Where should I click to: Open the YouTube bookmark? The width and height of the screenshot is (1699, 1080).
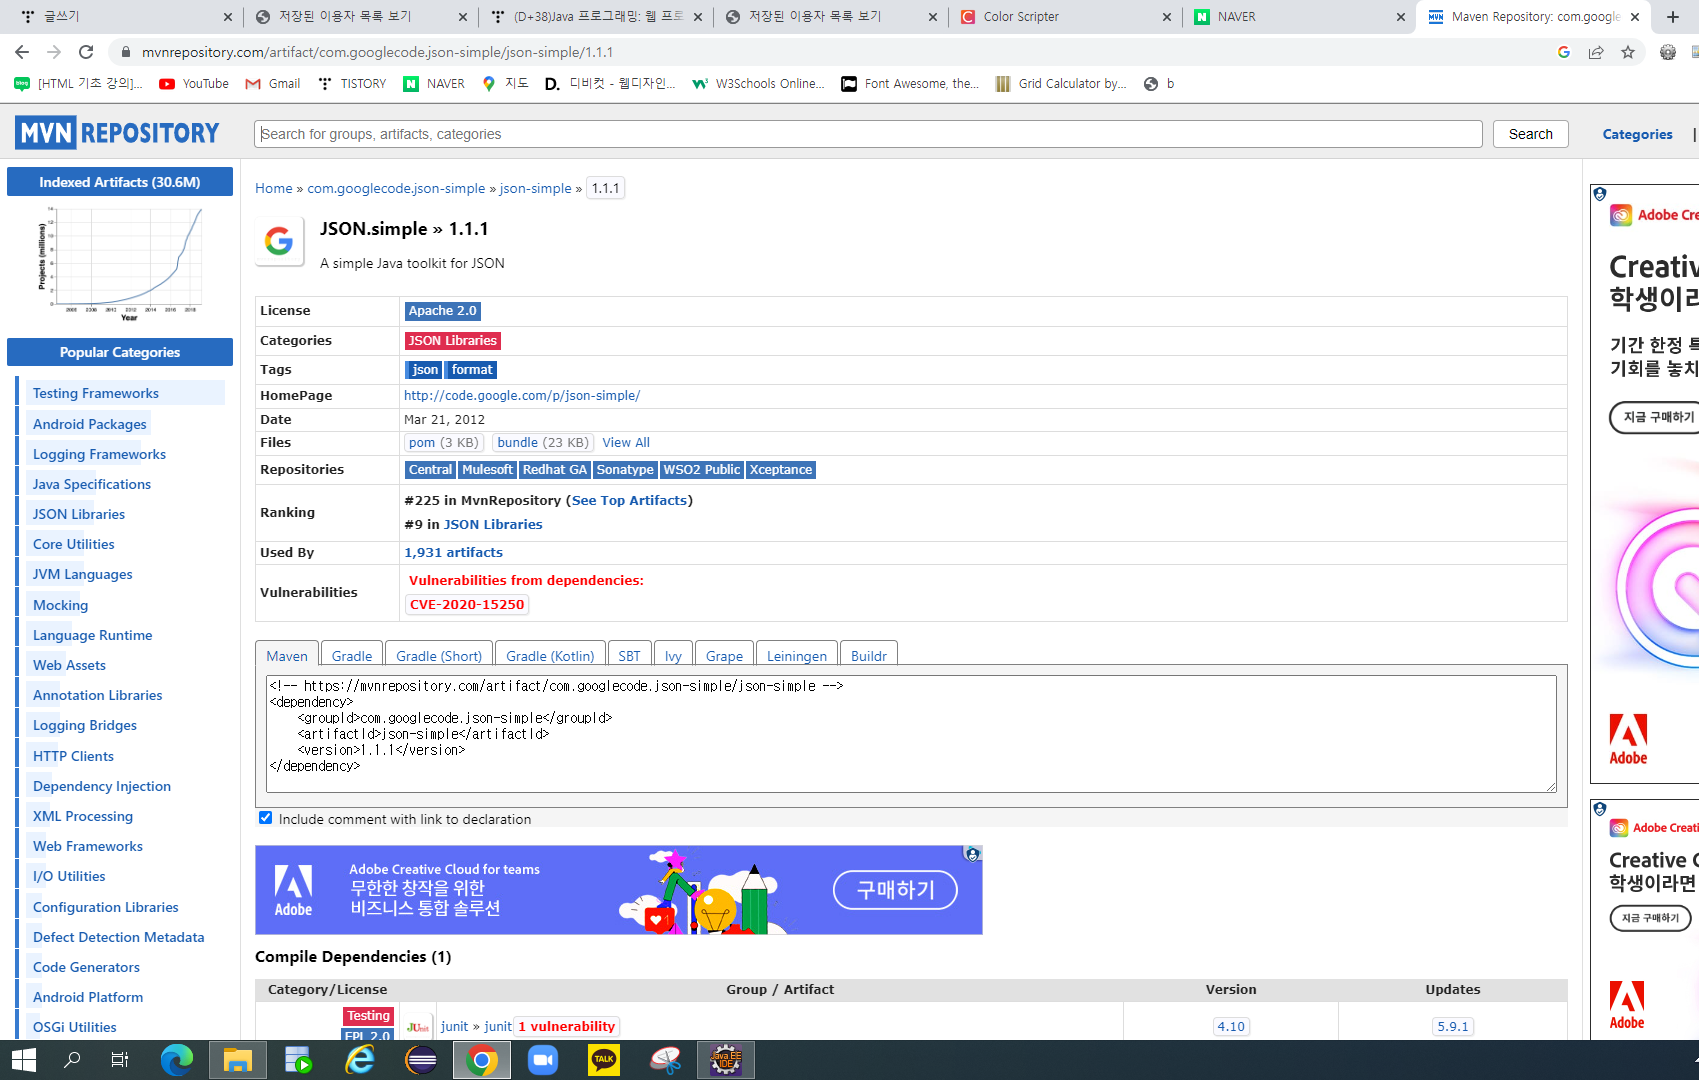(x=194, y=84)
